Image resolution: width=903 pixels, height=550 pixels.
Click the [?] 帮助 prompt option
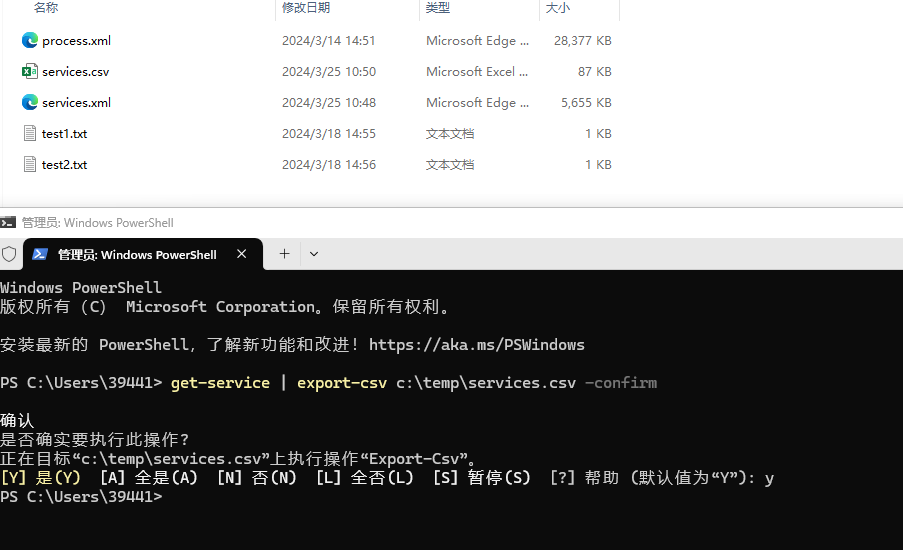click(x=585, y=477)
